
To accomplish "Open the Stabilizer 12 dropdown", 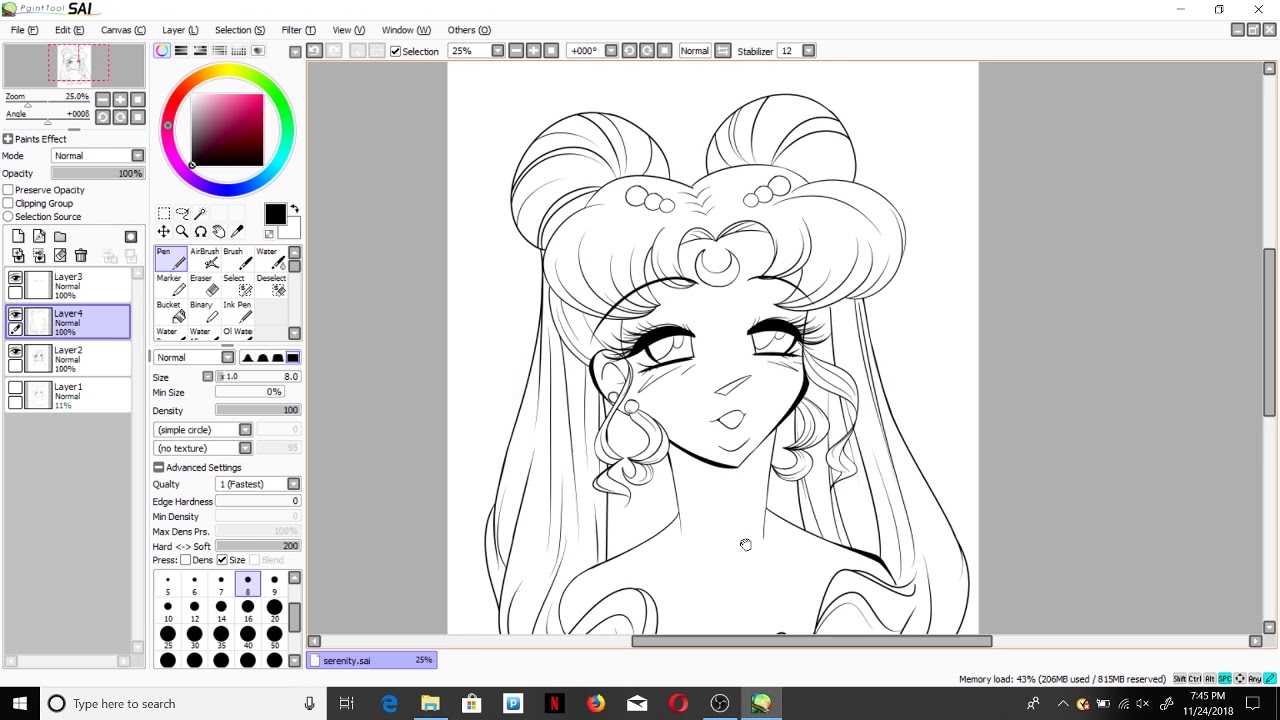I will point(809,51).
